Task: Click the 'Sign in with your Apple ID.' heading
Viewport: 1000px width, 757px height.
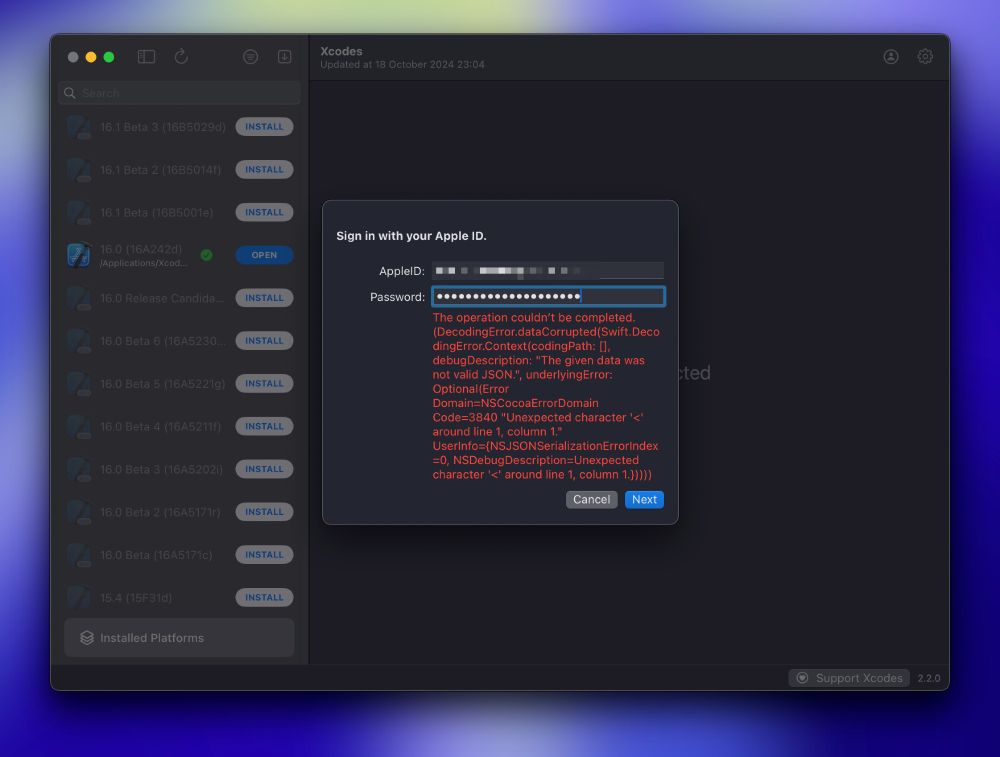Action: point(411,236)
